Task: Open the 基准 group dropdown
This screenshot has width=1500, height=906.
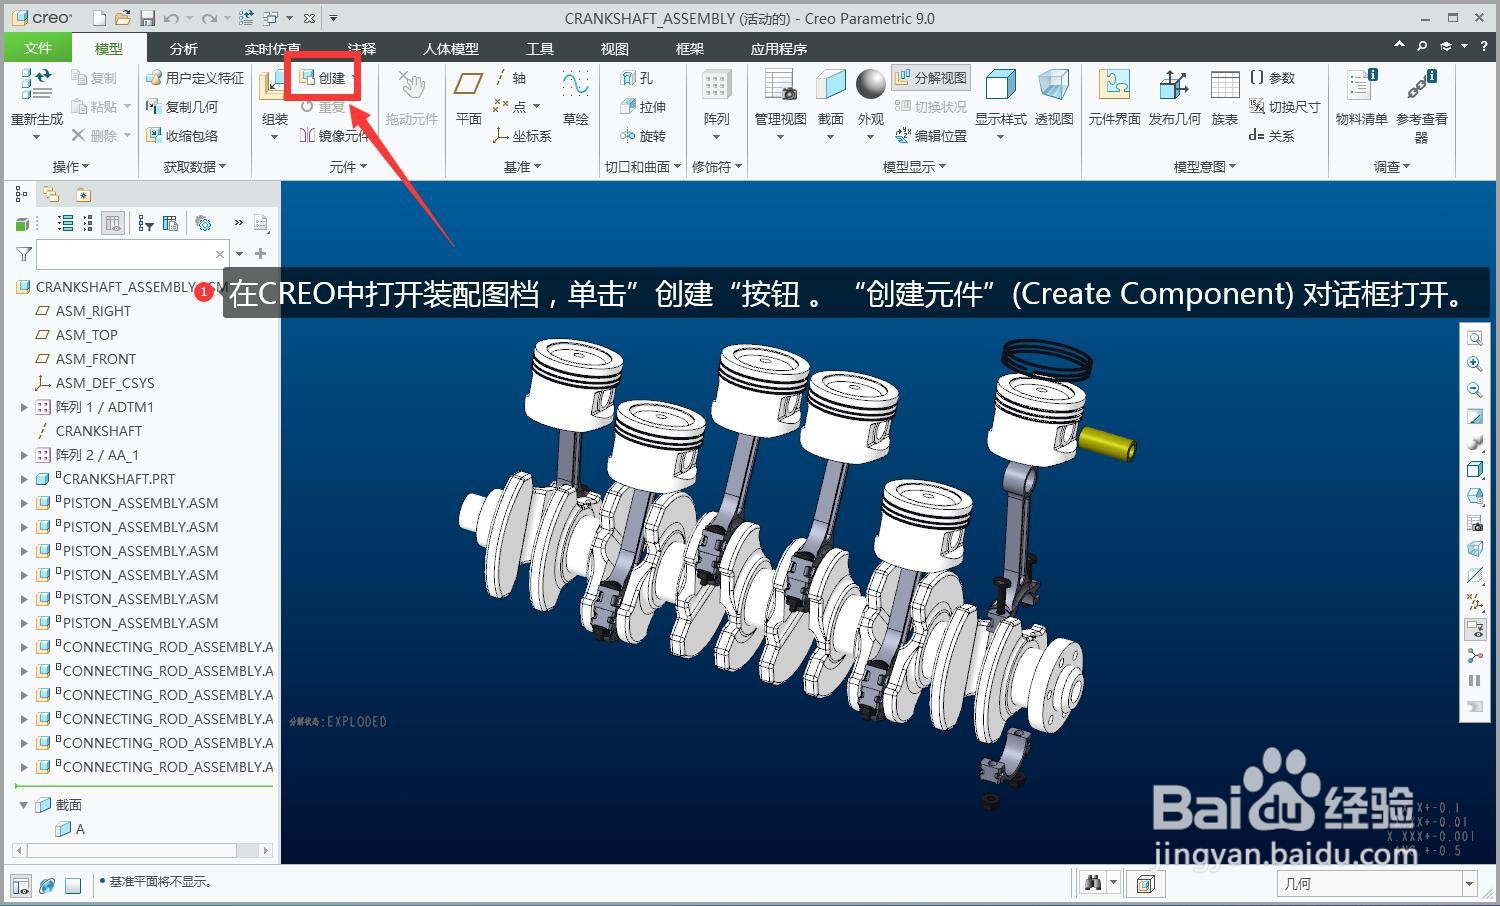Action: pos(522,167)
